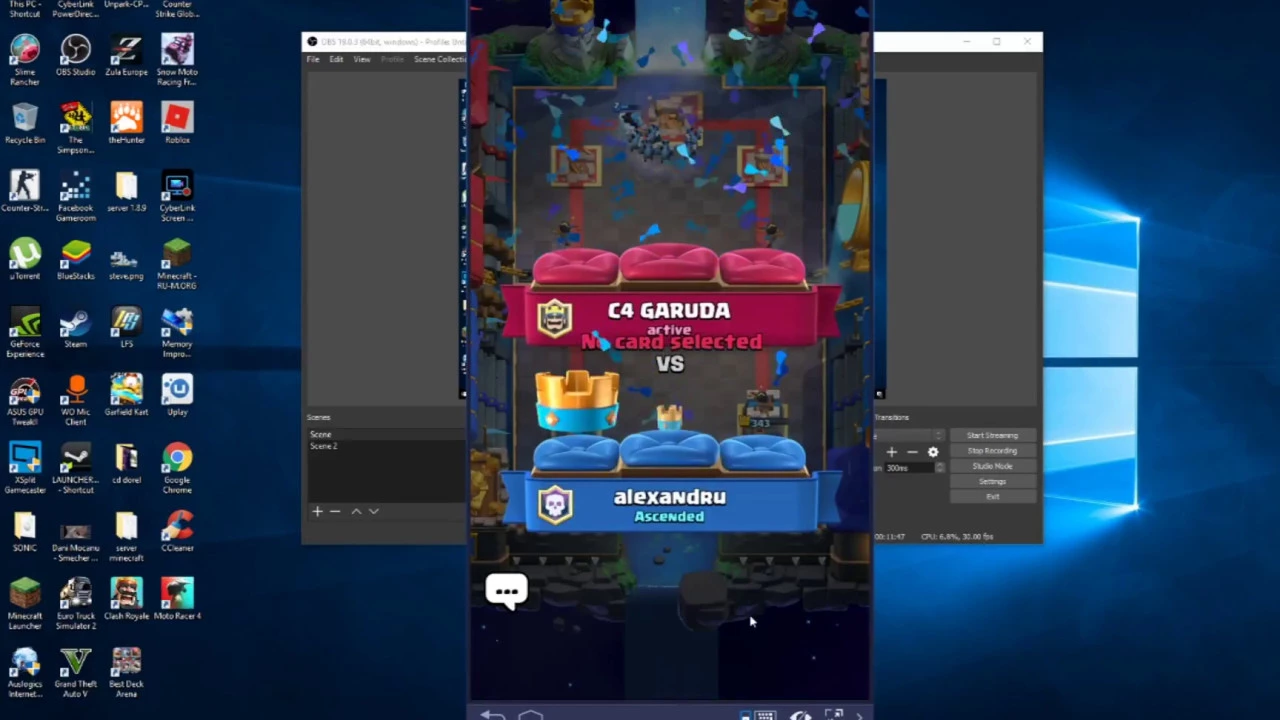Open WO Mic Client desktop shortcut
This screenshot has height=720, width=1280.
76,399
